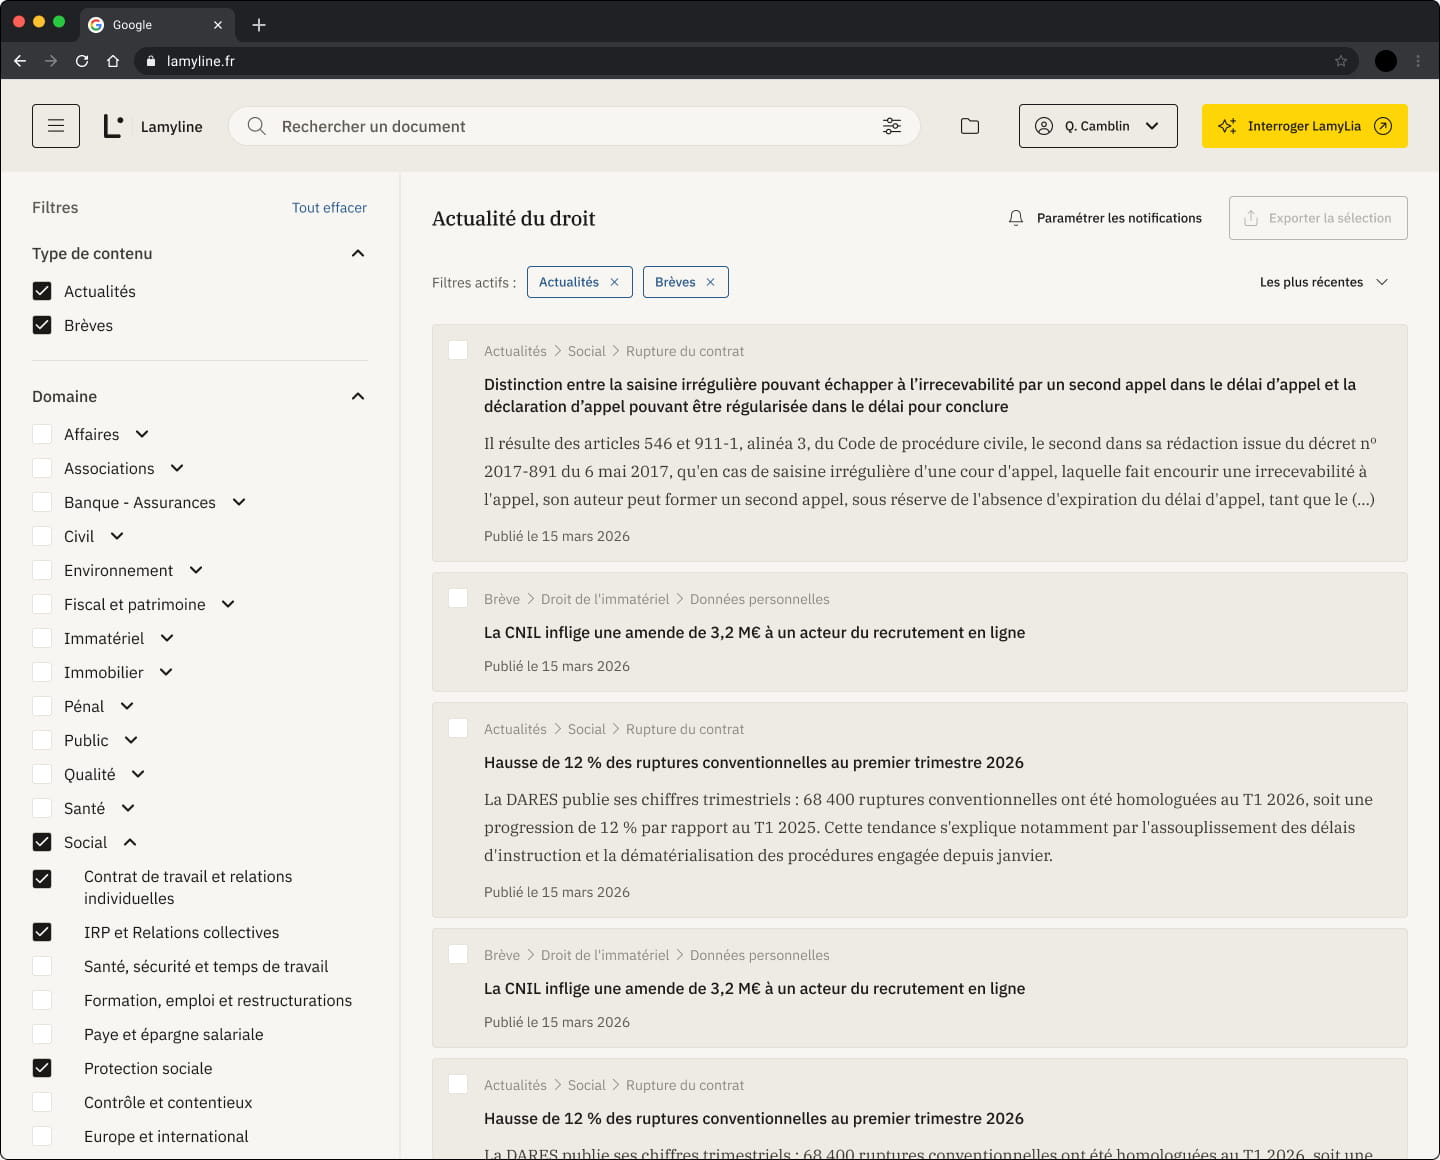Screen dimensions: 1440x1160
Task: Close the Google browser tab
Action: click(218, 25)
